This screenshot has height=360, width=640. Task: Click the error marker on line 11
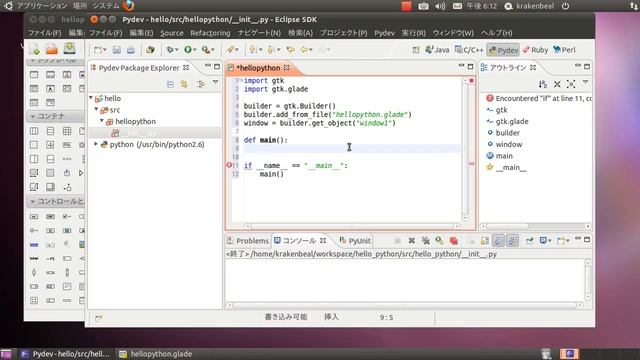click(x=229, y=165)
